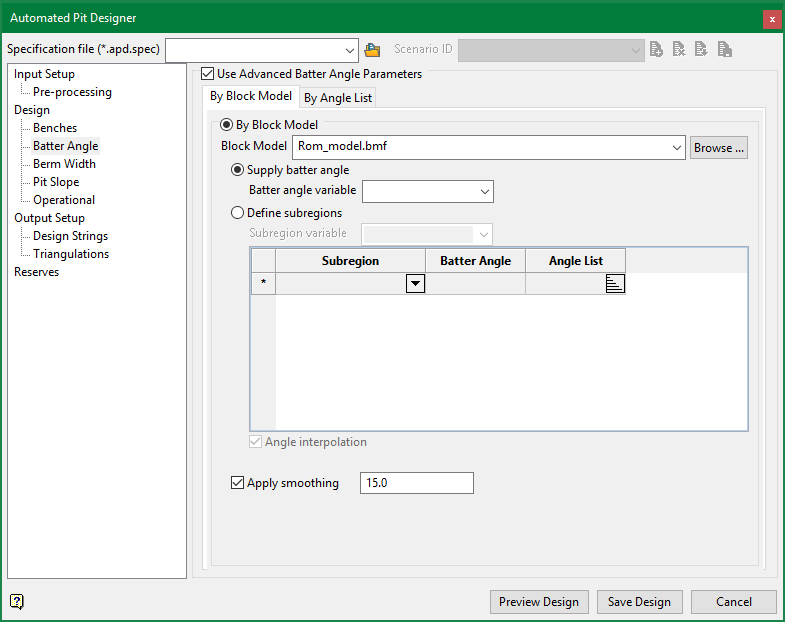Click the open specification file folder icon
Image resolution: width=785 pixels, height=622 pixels.
[x=373, y=49]
